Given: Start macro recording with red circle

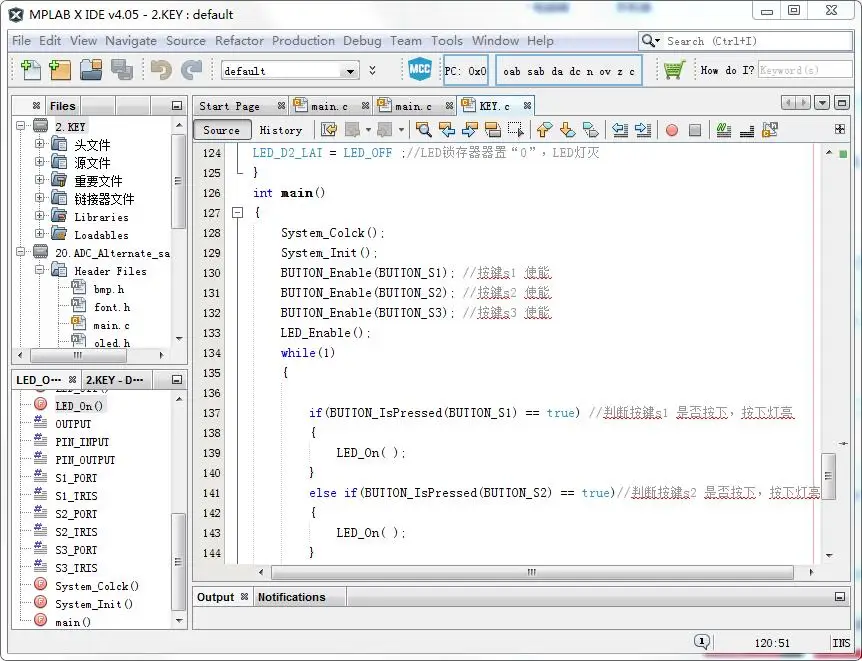Looking at the screenshot, I should pos(672,130).
